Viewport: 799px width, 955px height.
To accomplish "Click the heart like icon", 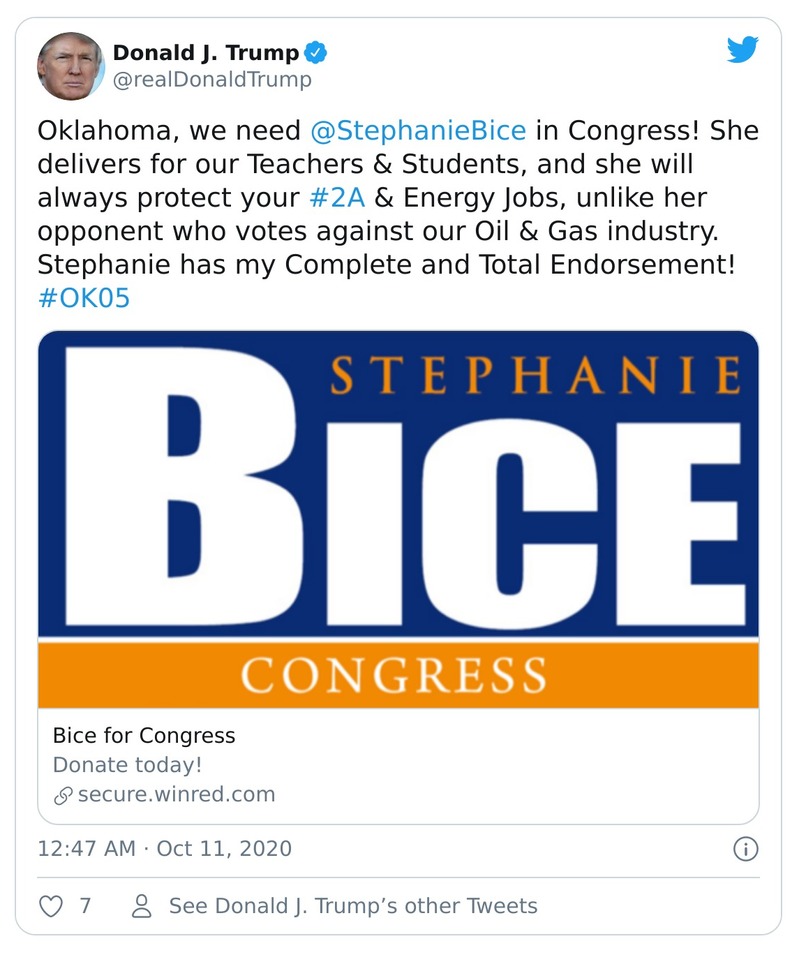I will [x=51, y=906].
